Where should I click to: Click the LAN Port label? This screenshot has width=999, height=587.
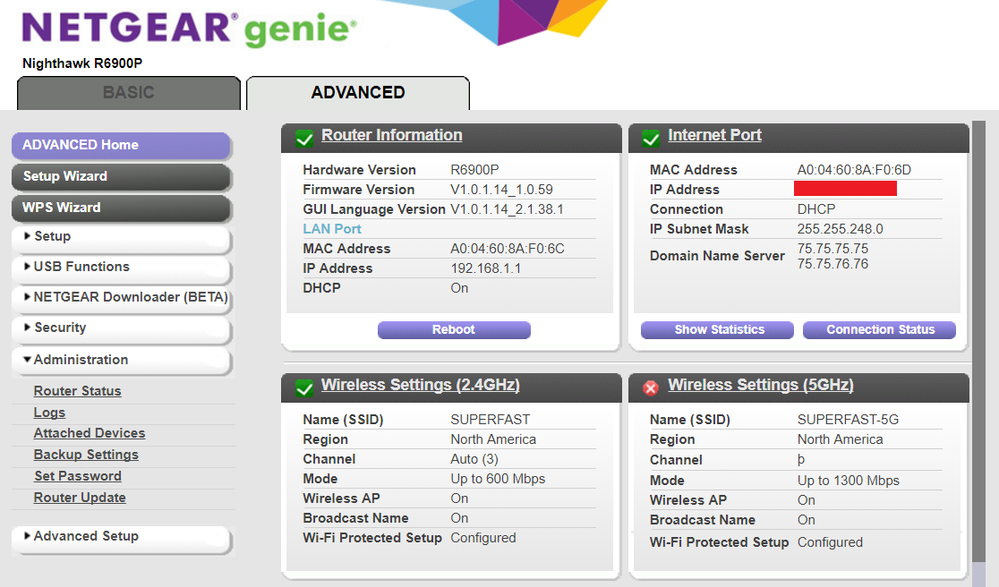332,229
